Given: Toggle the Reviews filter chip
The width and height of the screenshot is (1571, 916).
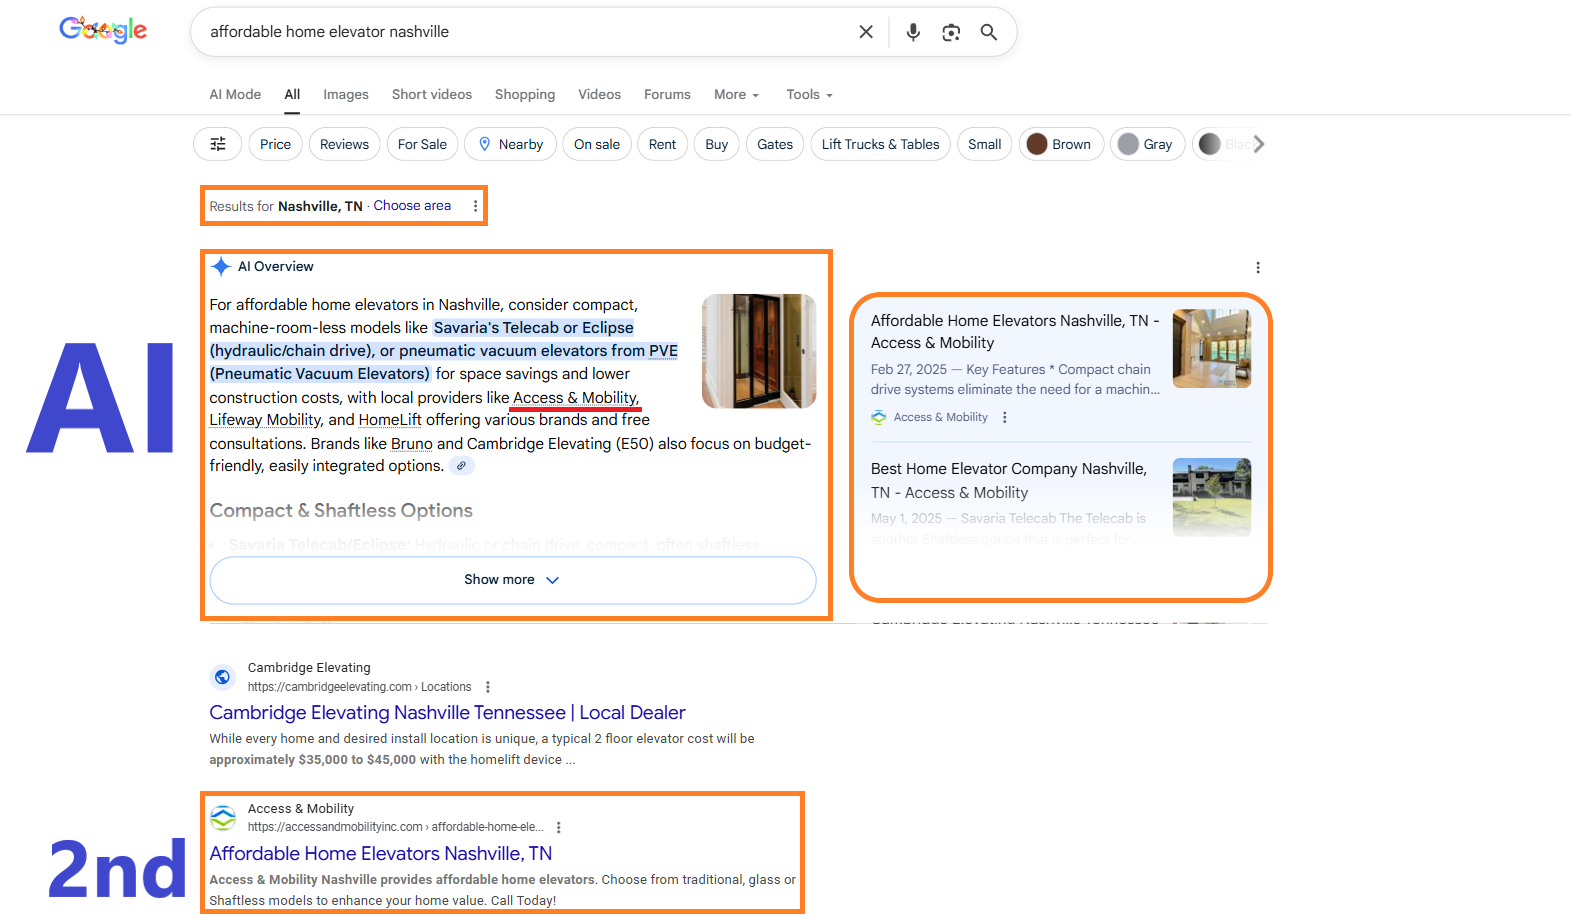Looking at the screenshot, I should tap(345, 144).
